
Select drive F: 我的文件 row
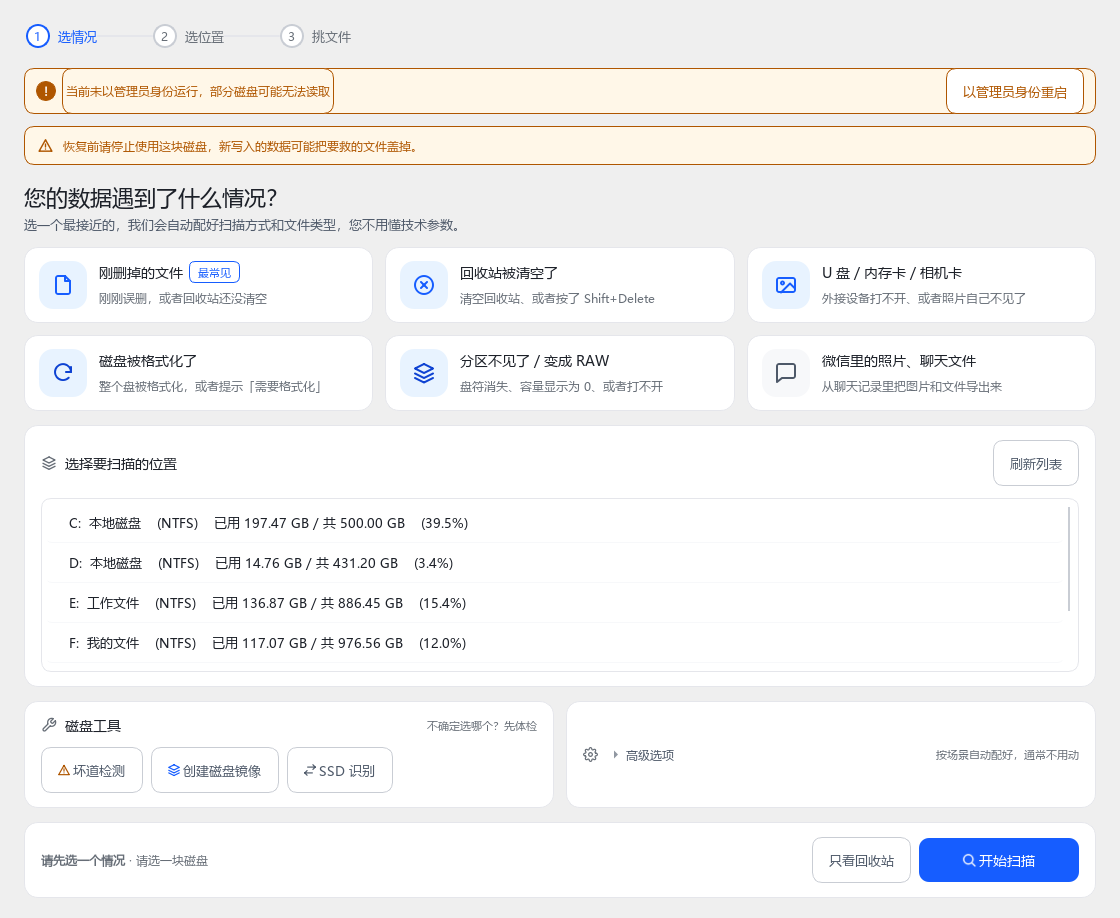click(554, 643)
